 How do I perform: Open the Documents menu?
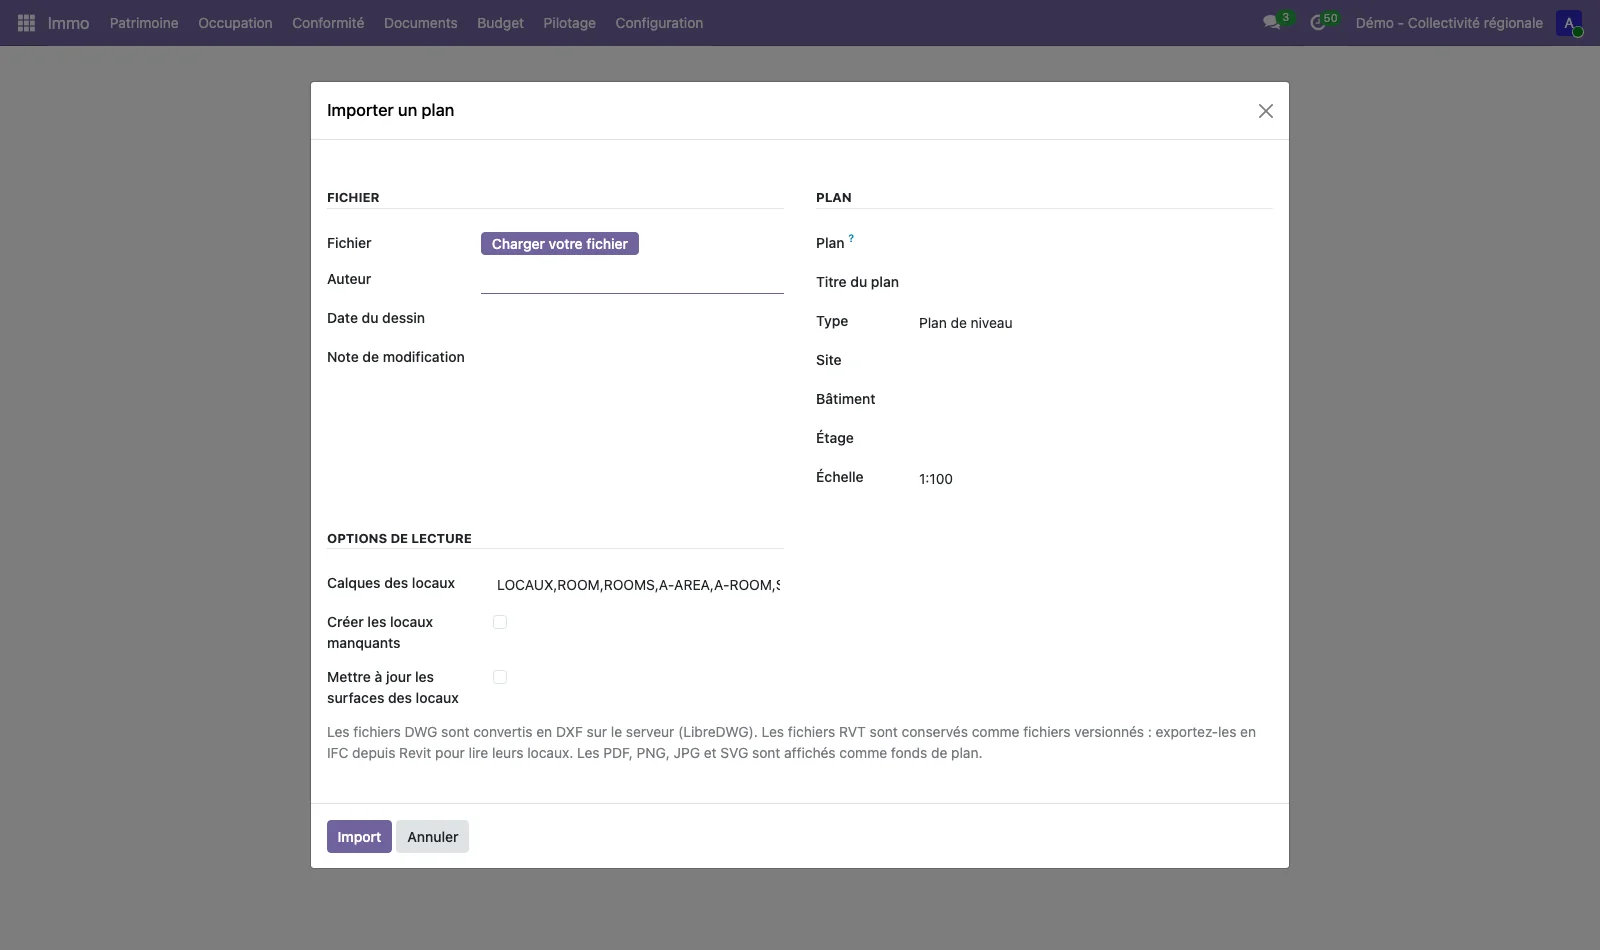coord(420,23)
